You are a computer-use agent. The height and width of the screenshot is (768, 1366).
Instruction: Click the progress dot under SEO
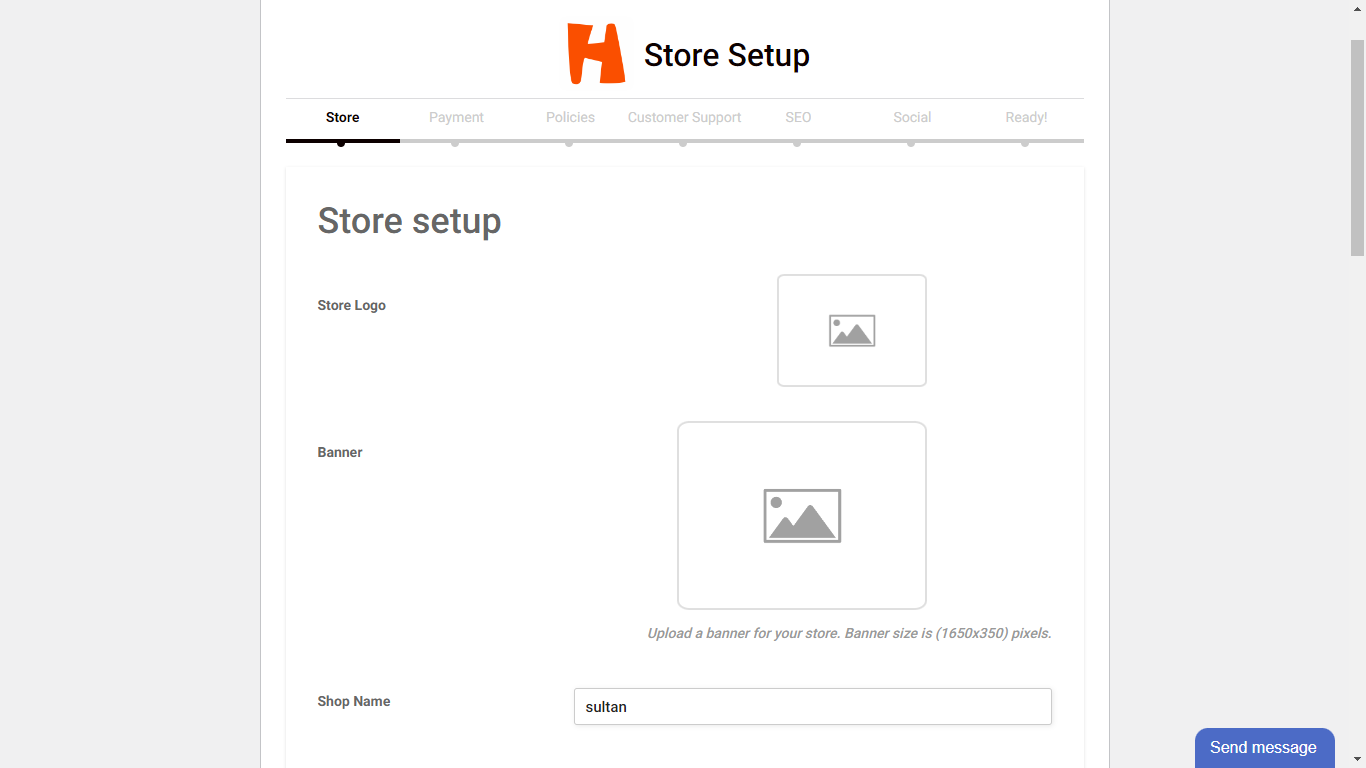pos(797,143)
